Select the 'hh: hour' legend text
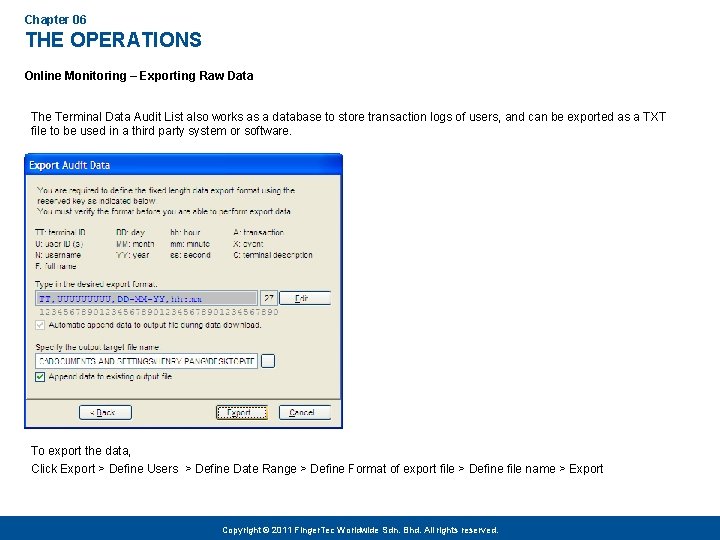720x540 pixels. (x=186, y=232)
